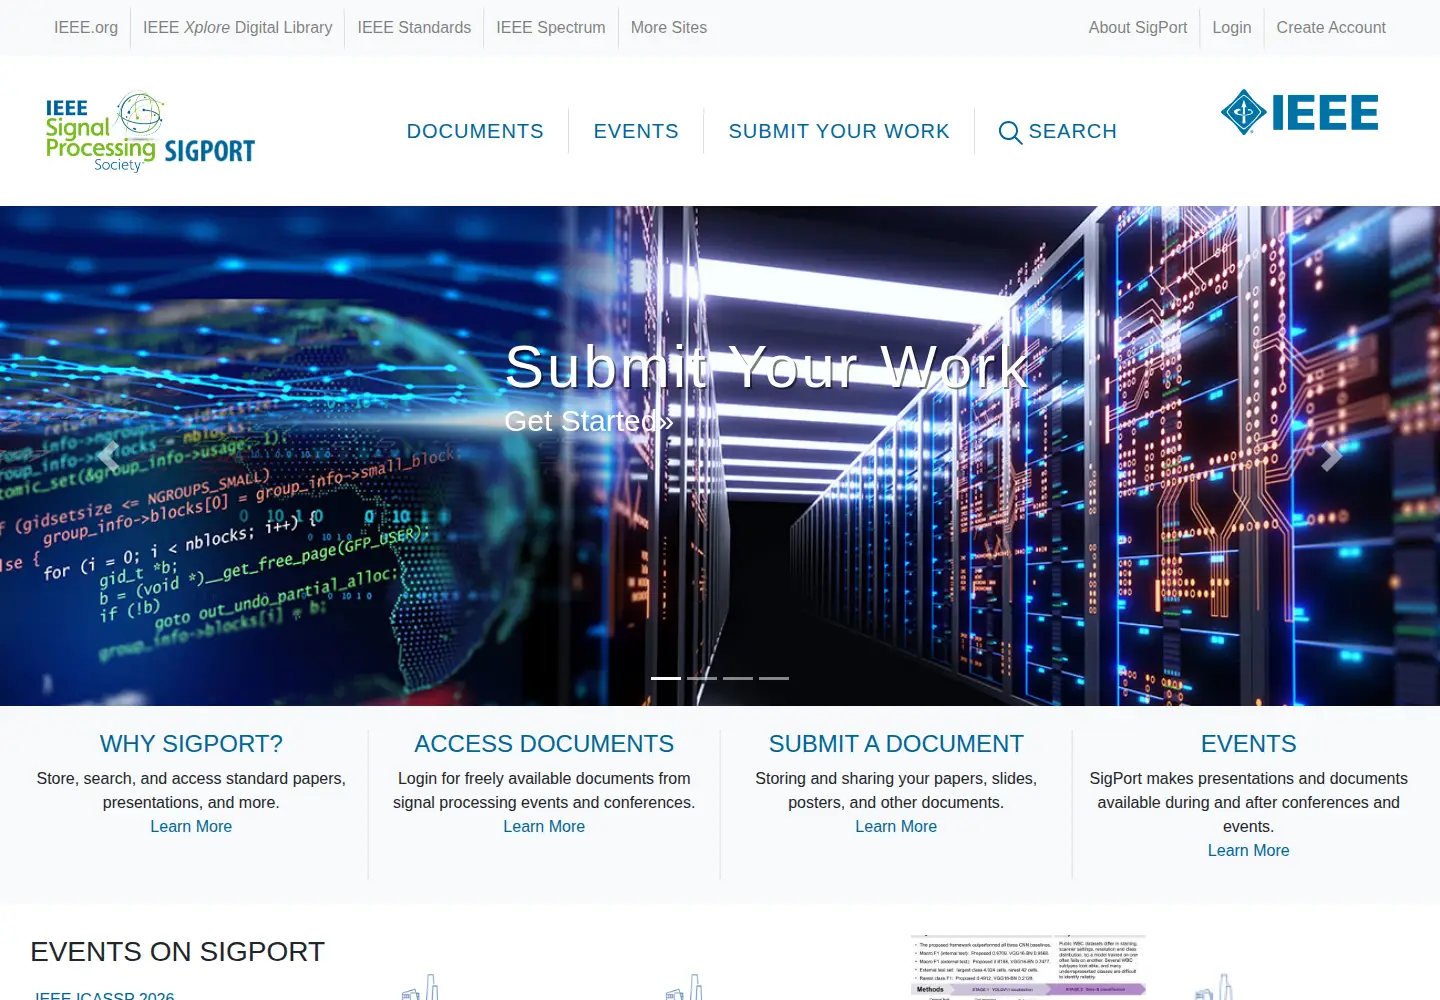Select the first carousel indicator
The width and height of the screenshot is (1440, 1000).
point(666,678)
